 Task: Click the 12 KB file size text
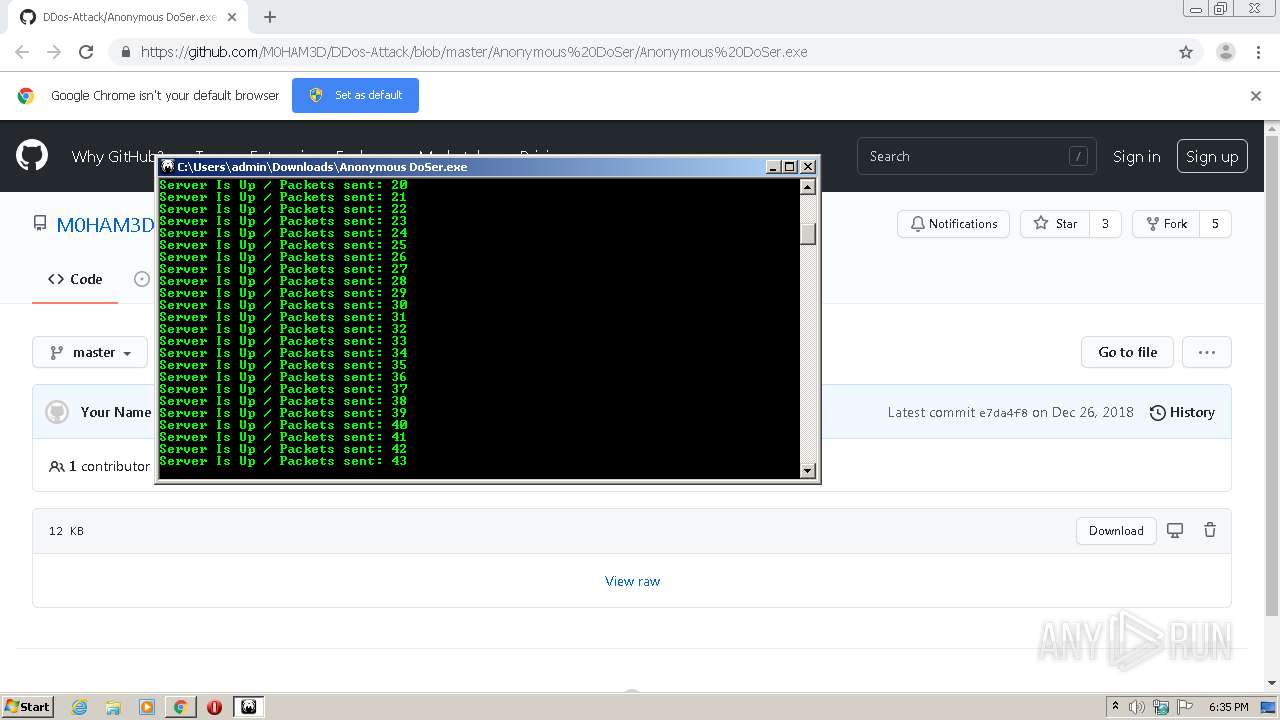coord(66,531)
